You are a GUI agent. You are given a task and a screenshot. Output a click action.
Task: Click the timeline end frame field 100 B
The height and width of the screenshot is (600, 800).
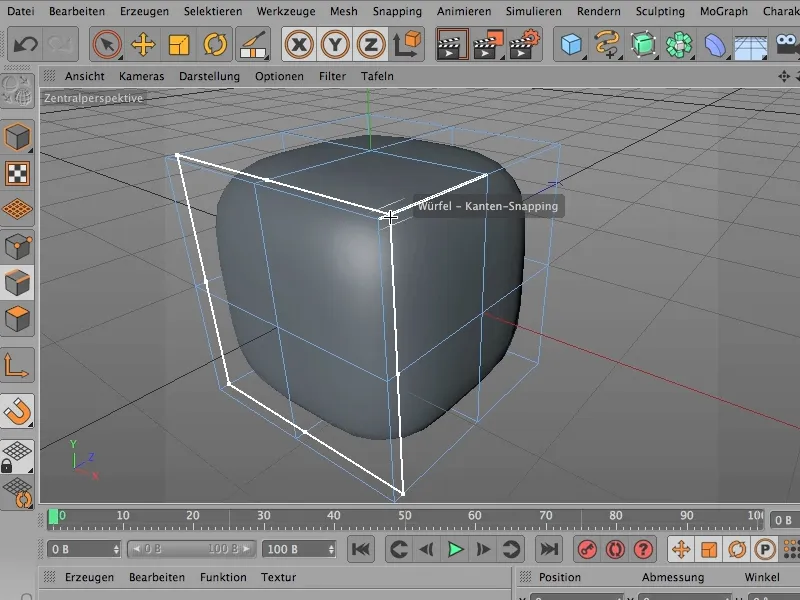299,549
